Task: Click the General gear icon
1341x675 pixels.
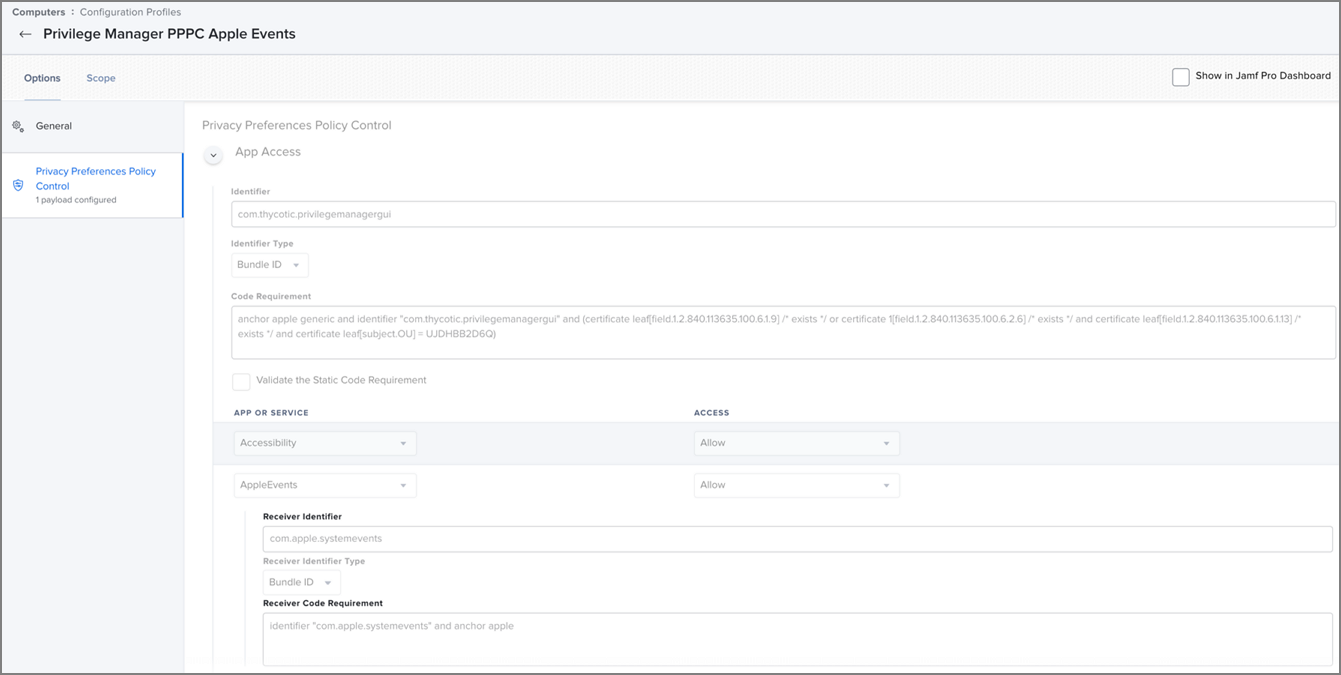Action: pos(18,127)
